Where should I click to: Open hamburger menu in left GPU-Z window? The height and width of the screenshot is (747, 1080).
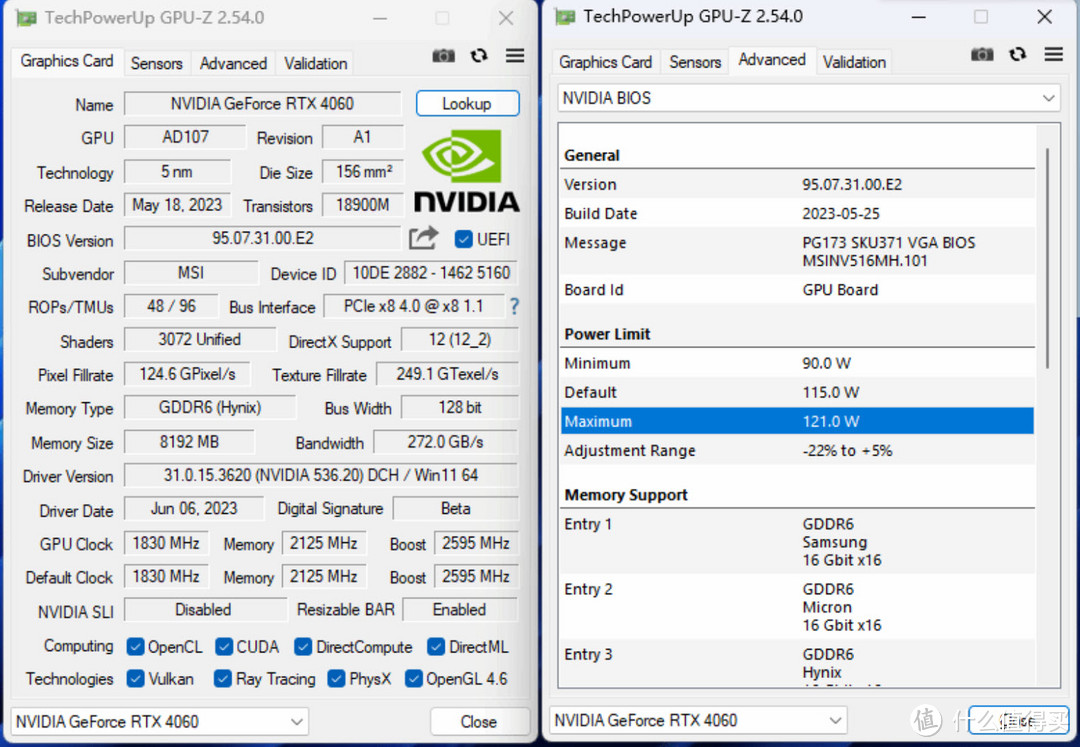pos(515,55)
